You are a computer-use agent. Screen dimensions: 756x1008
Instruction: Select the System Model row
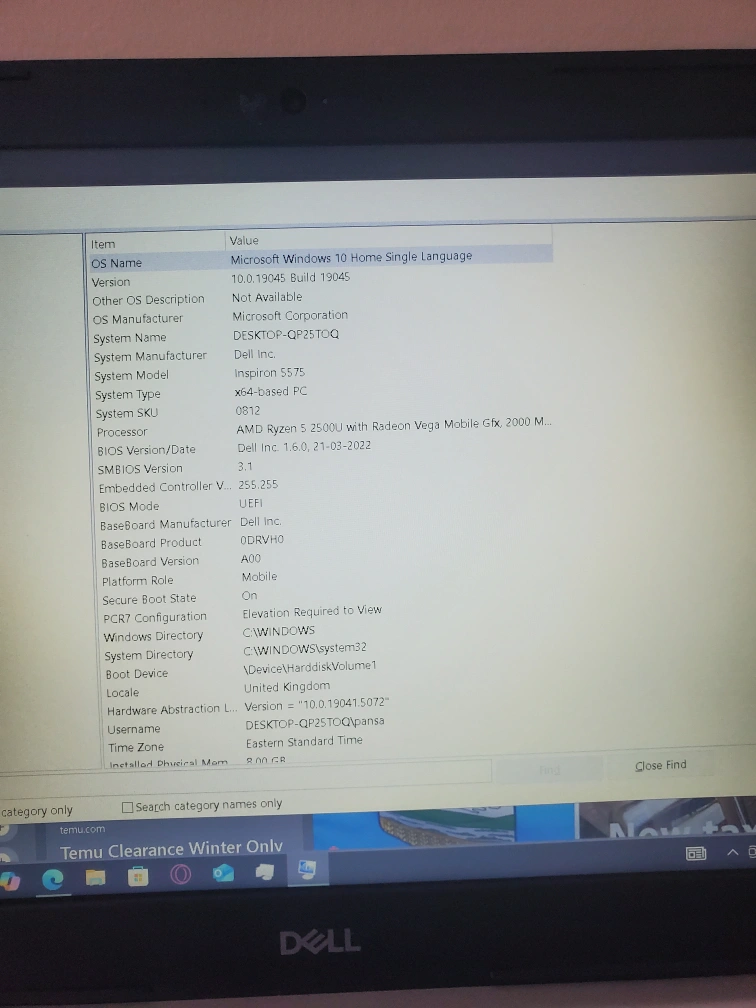tap(323, 374)
